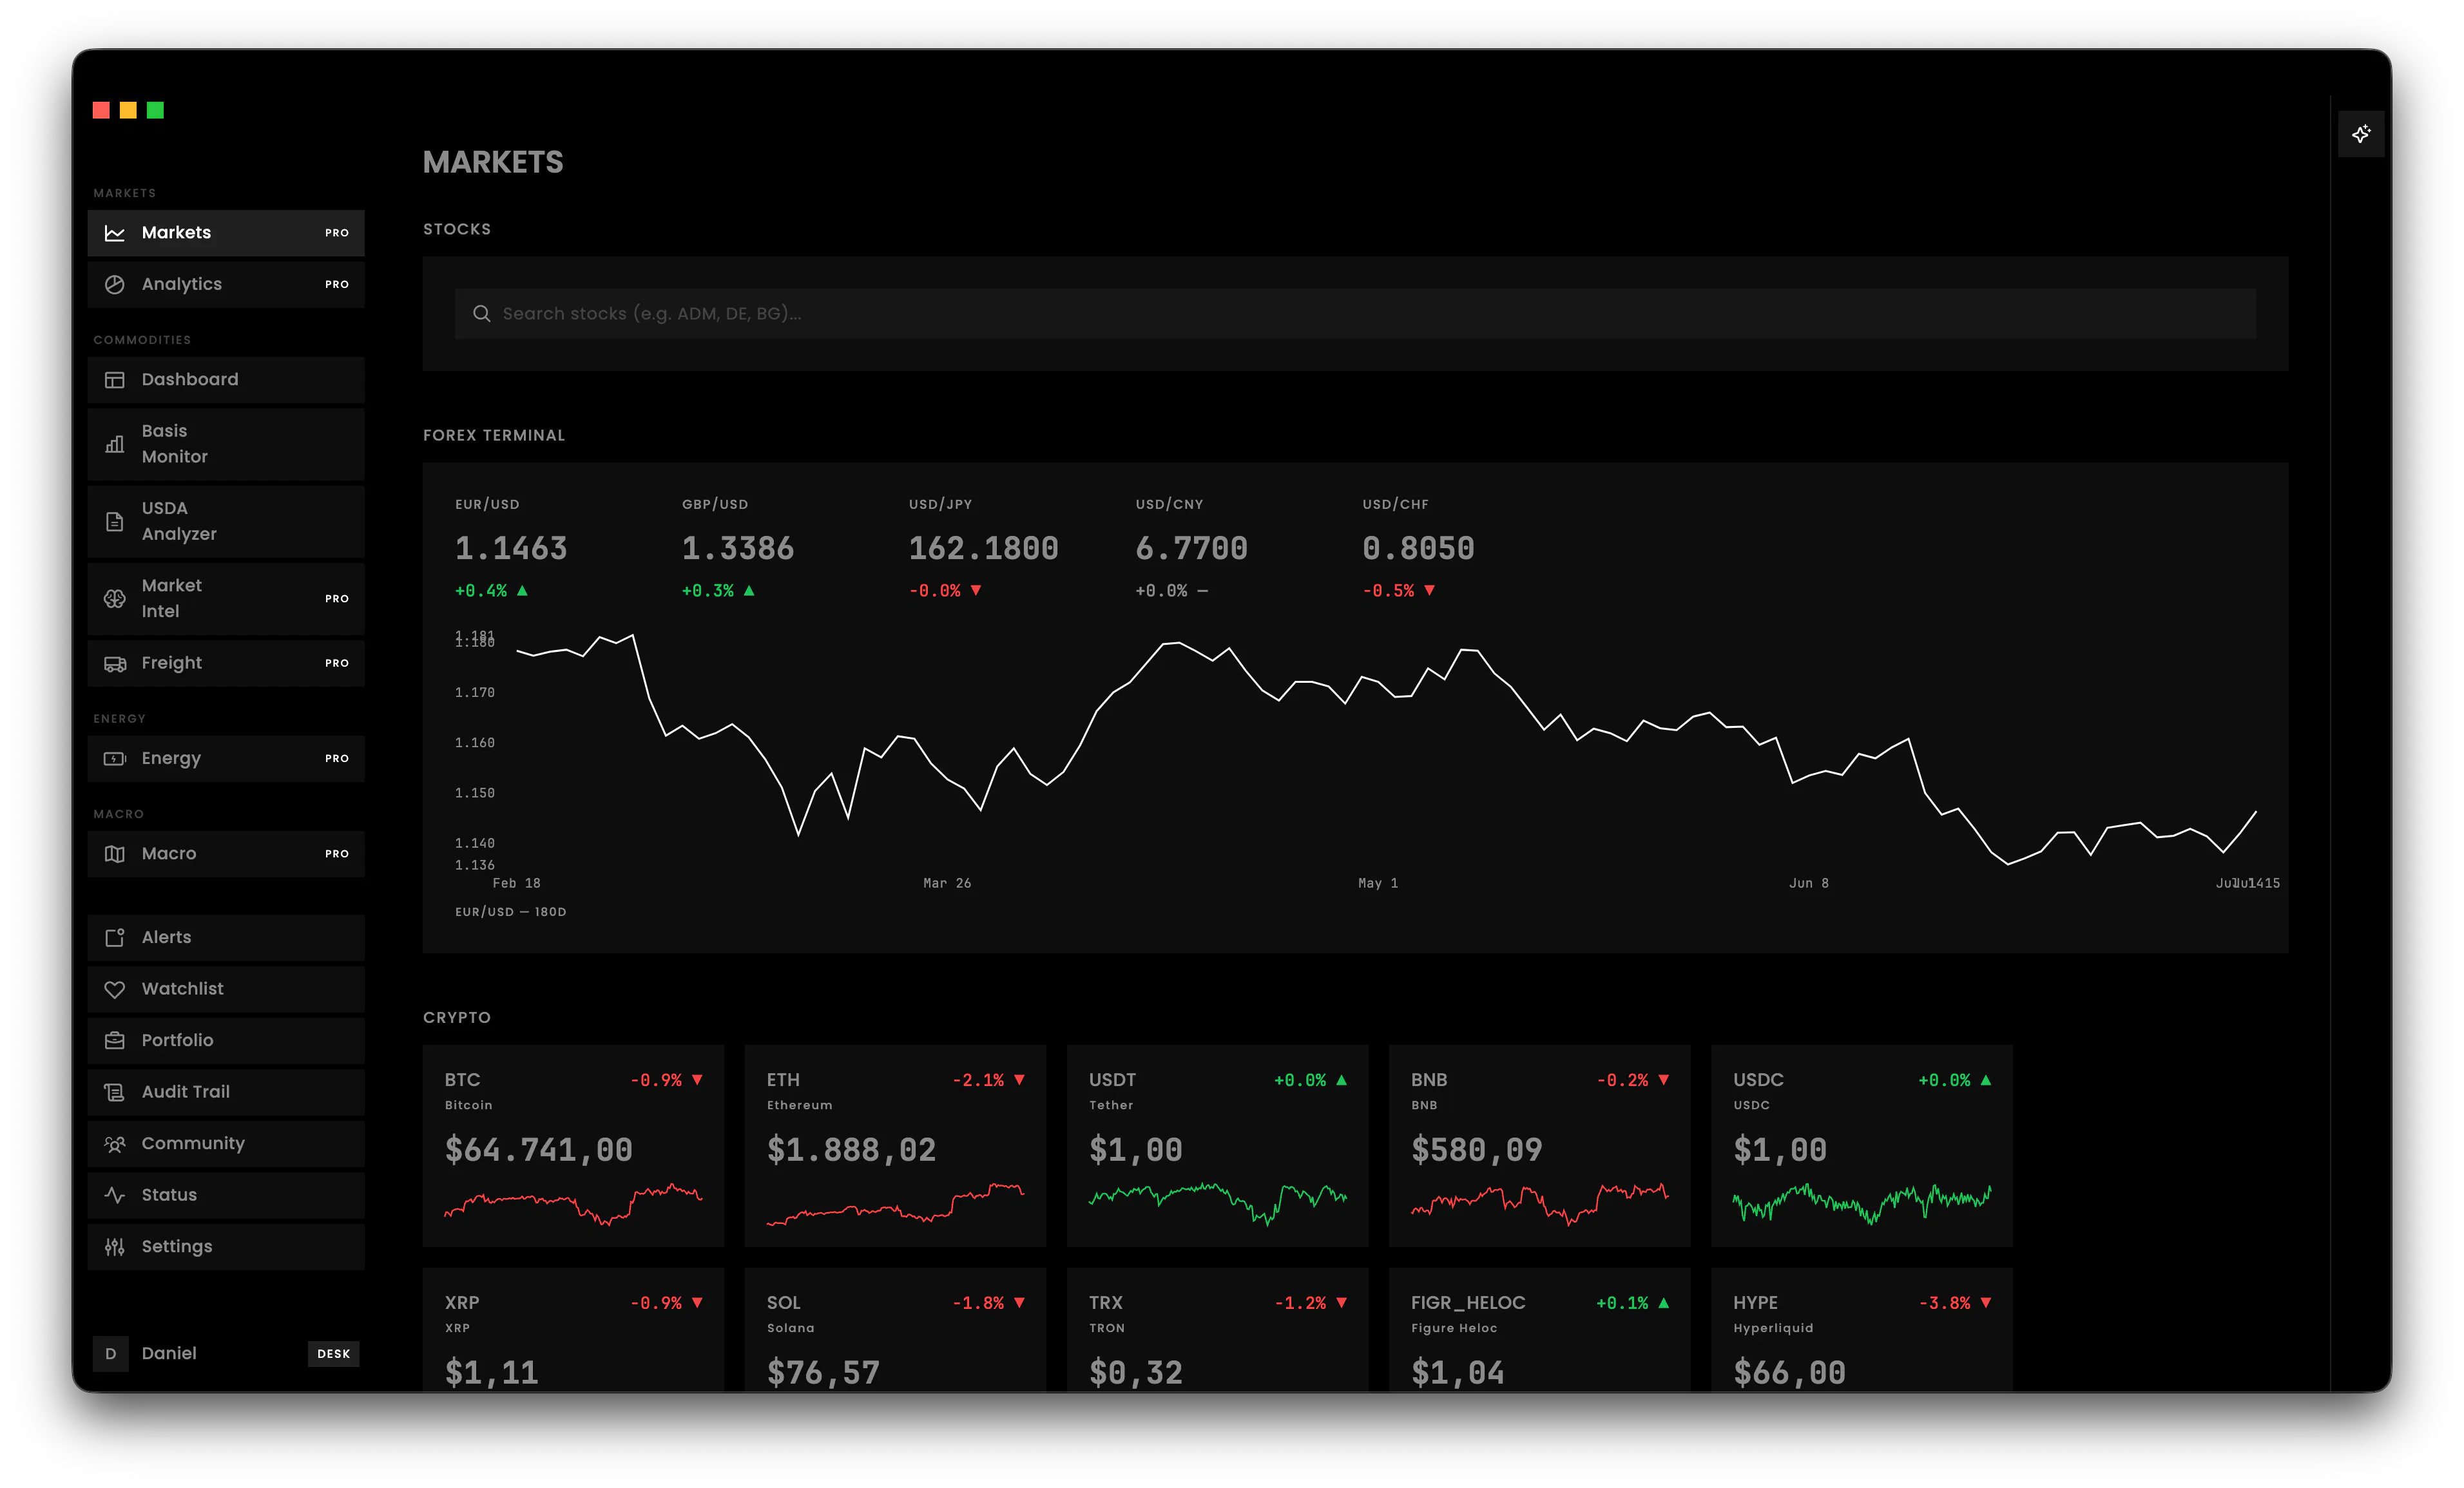
Task: Click the USDC green sparkline chart
Action: (x=1861, y=1204)
